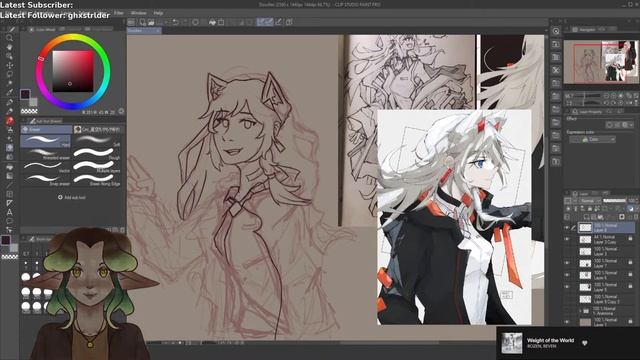Viewport: 640px width, 360px height.
Task: Select the Ruler triangle tool
Action: (9, 203)
